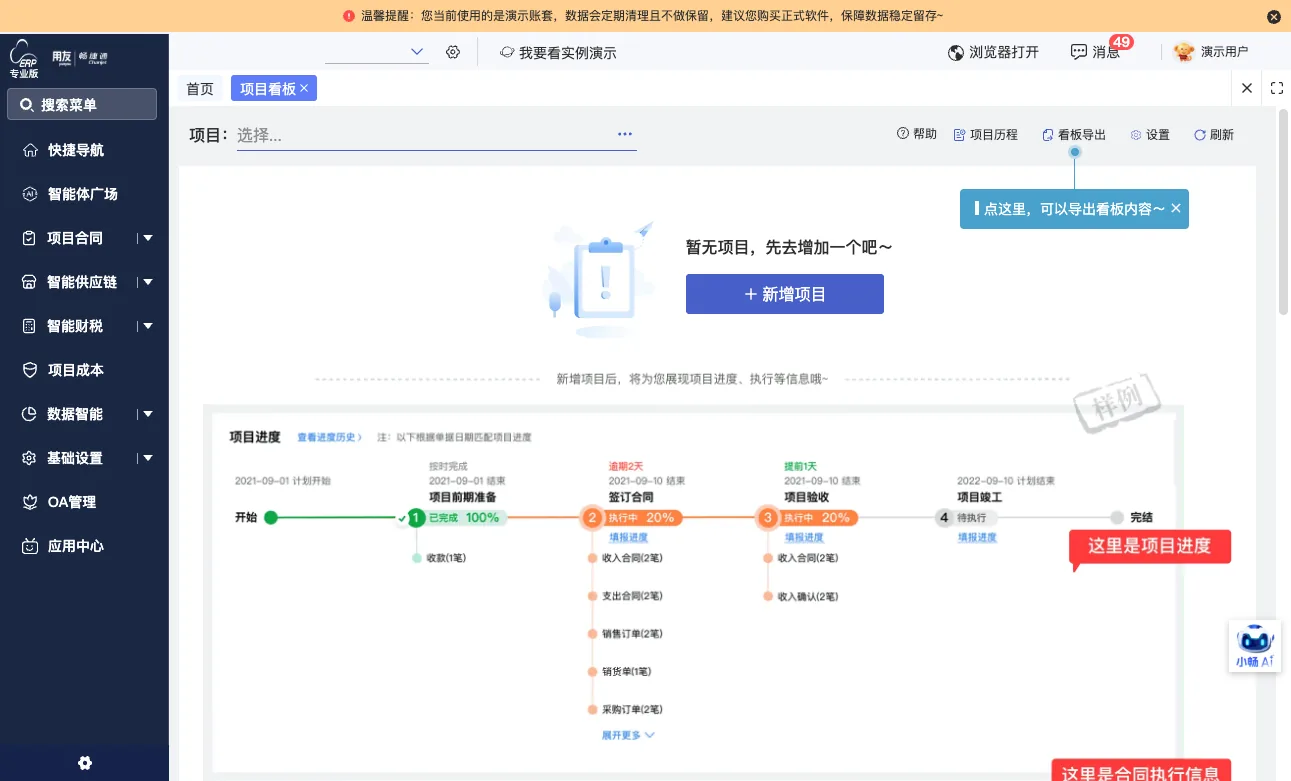1291x781 pixels.
Task: Open the 小畅 AI assistant
Action: point(1255,646)
